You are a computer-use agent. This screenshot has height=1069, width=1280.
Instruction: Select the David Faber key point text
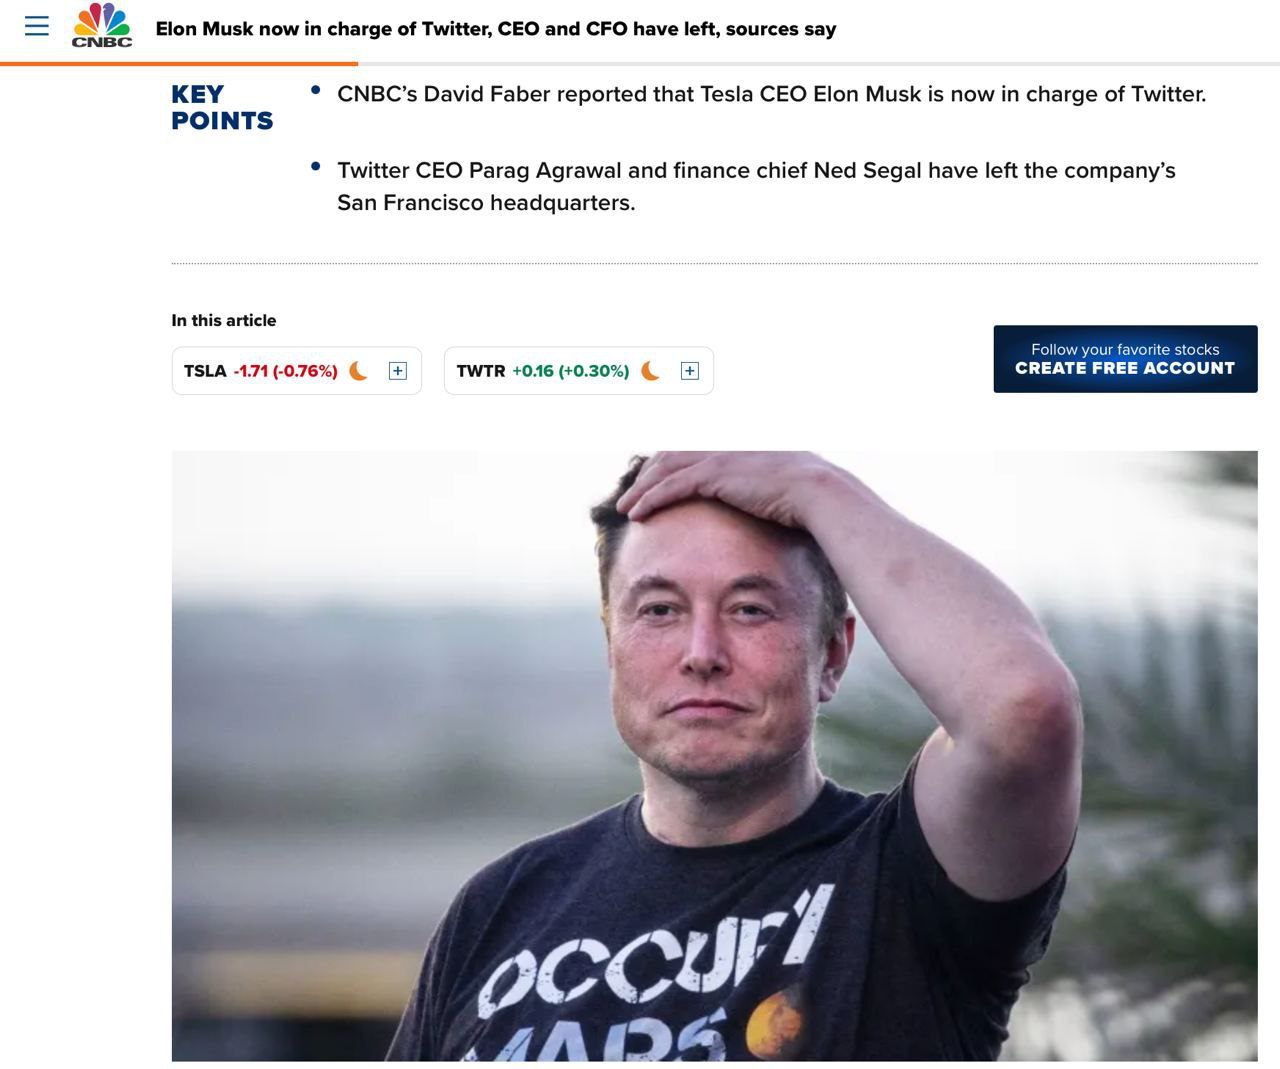click(x=771, y=94)
